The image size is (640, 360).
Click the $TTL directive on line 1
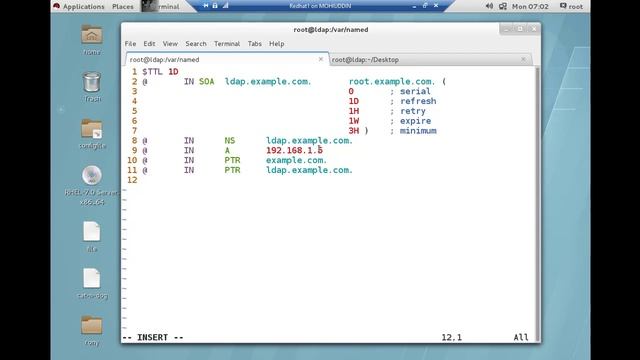(x=152, y=72)
